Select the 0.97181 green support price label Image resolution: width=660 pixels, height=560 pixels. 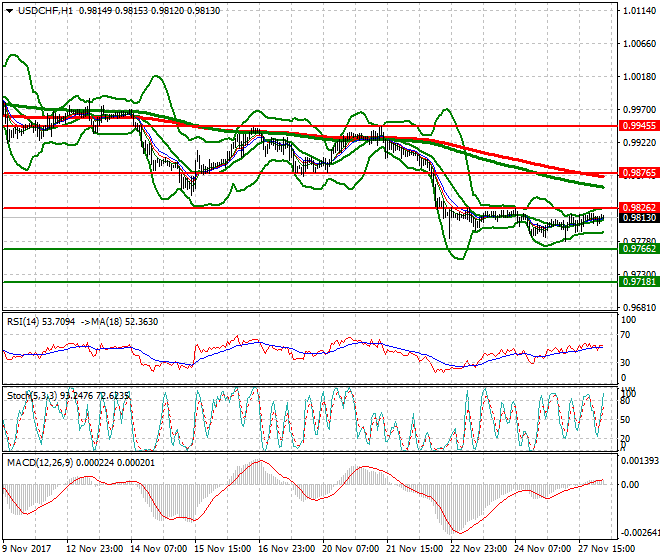638,282
